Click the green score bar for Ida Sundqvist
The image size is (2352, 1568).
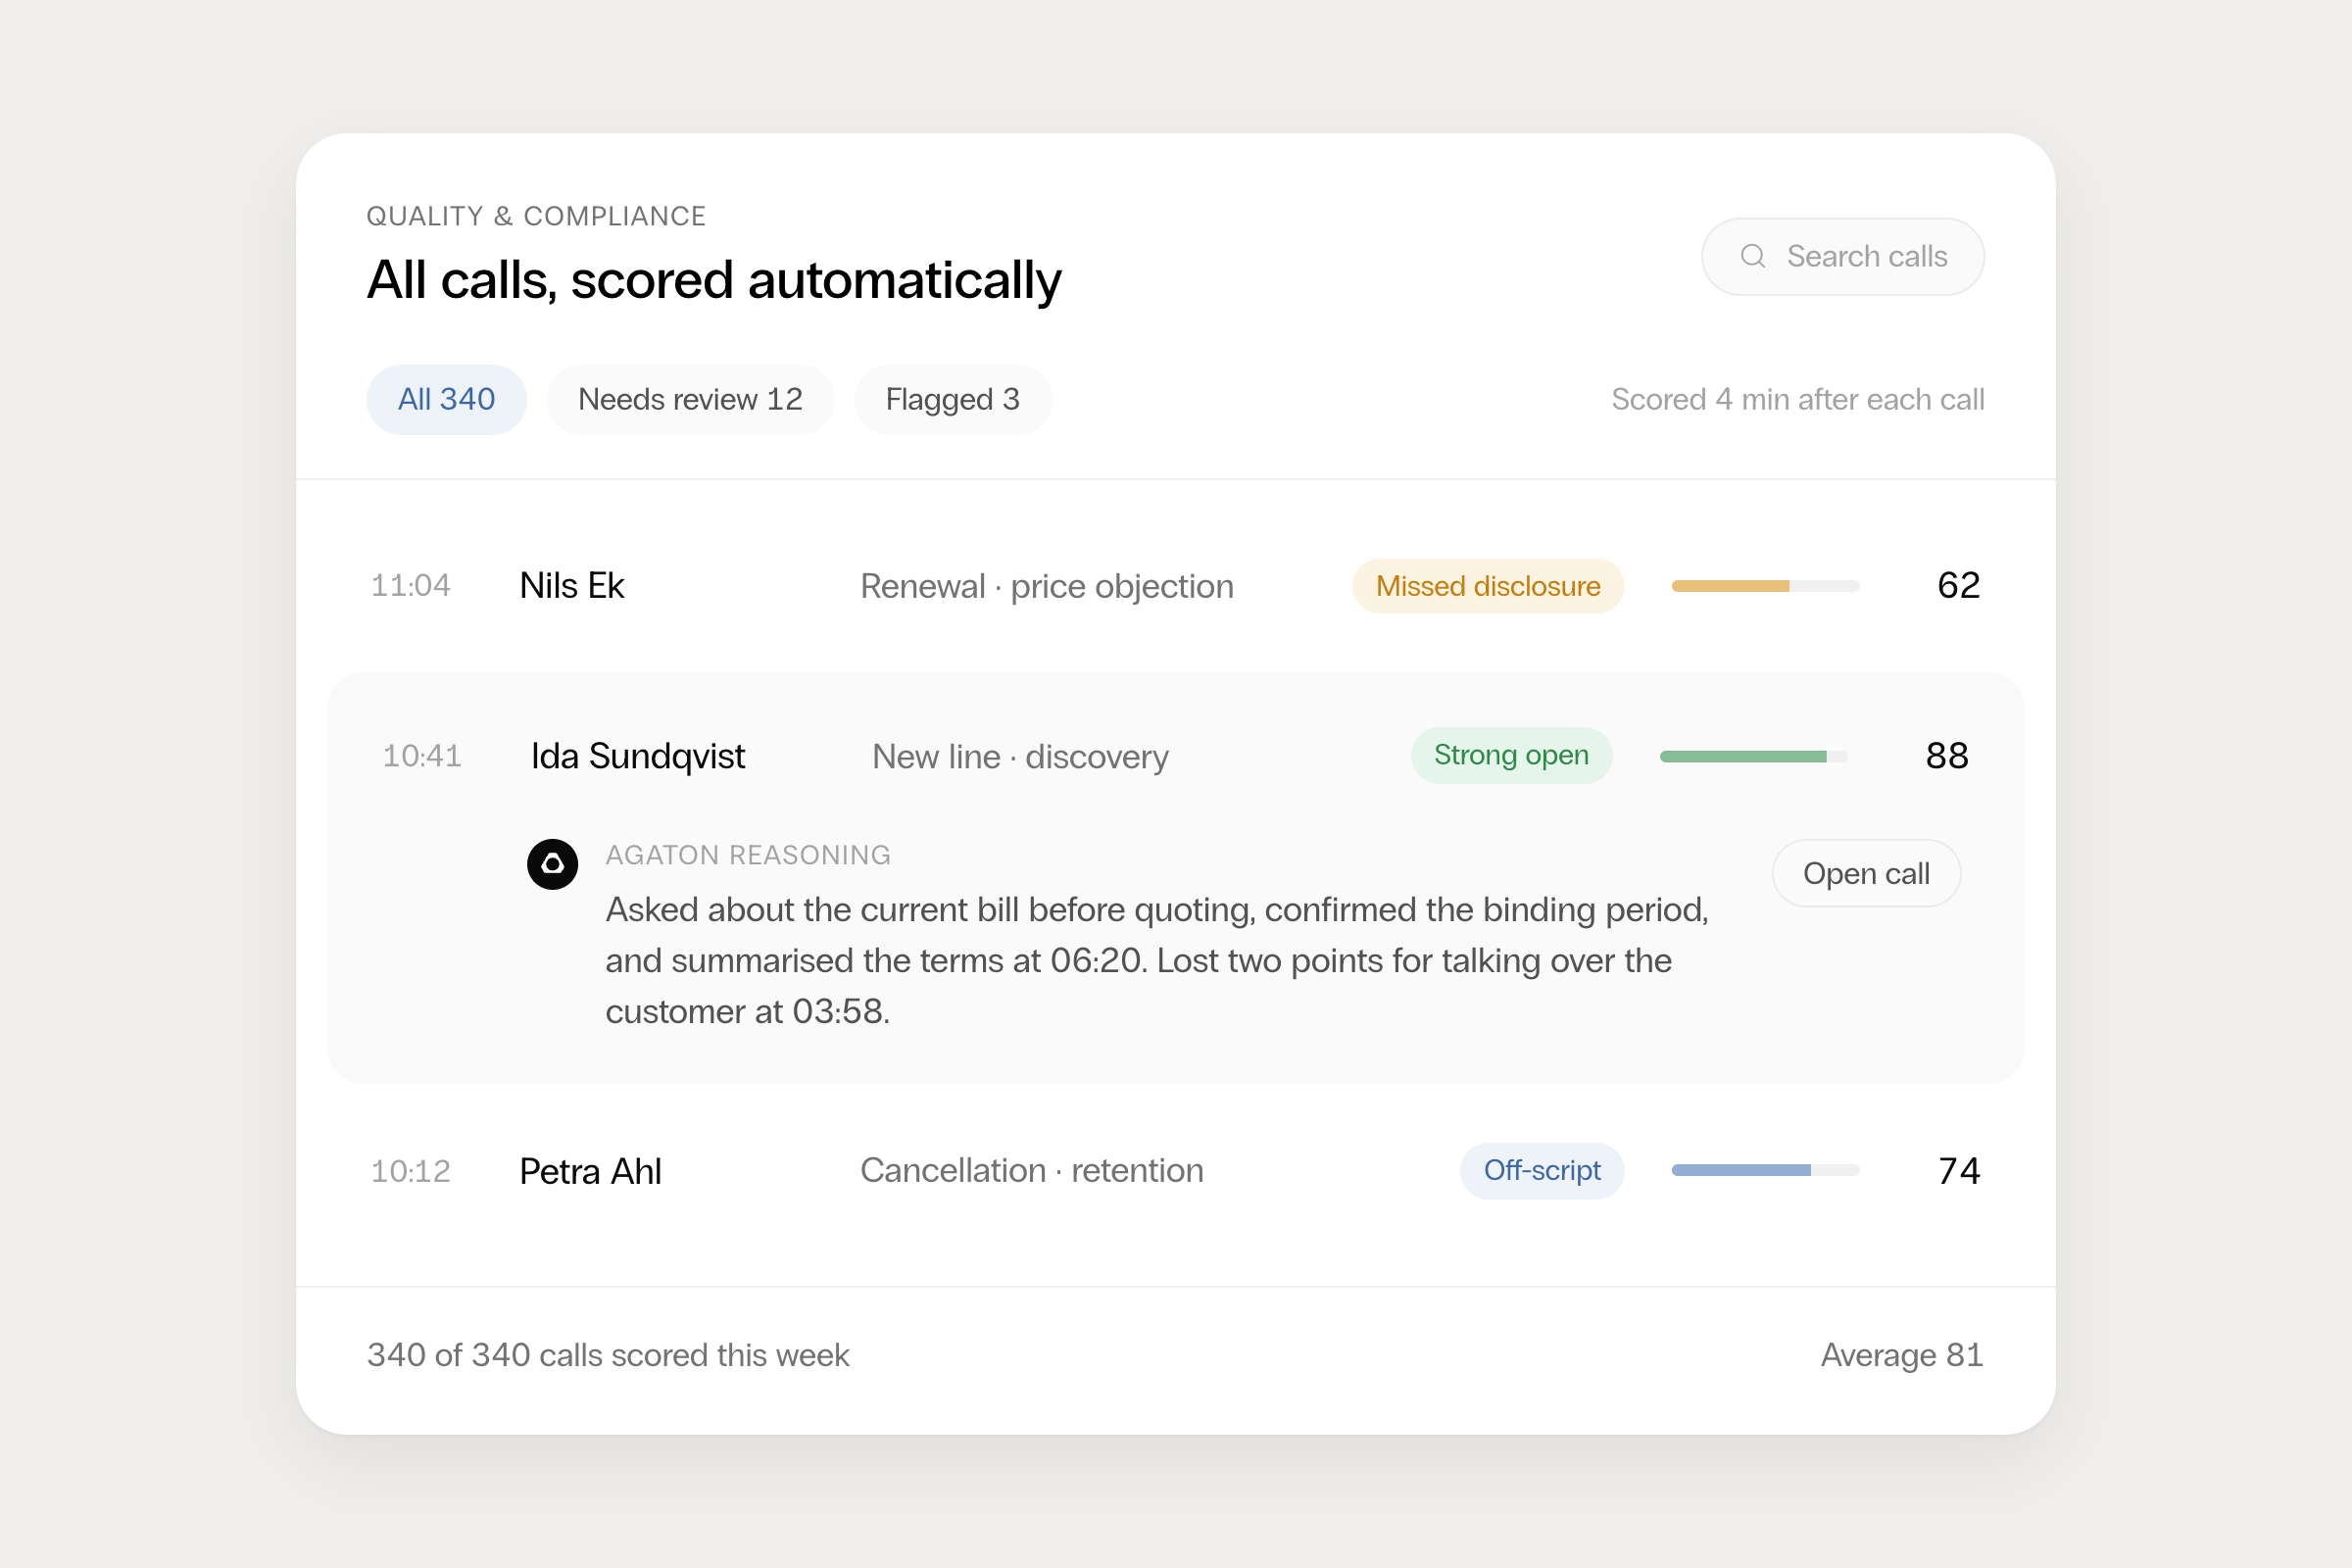point(1753,756)
